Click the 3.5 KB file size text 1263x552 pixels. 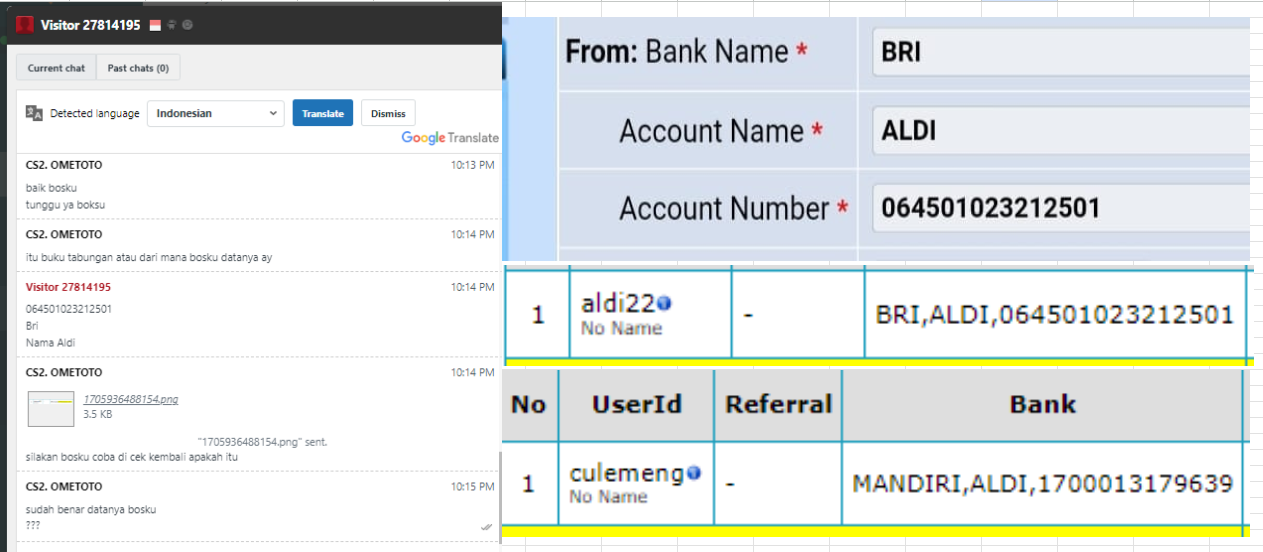point(97,413)
